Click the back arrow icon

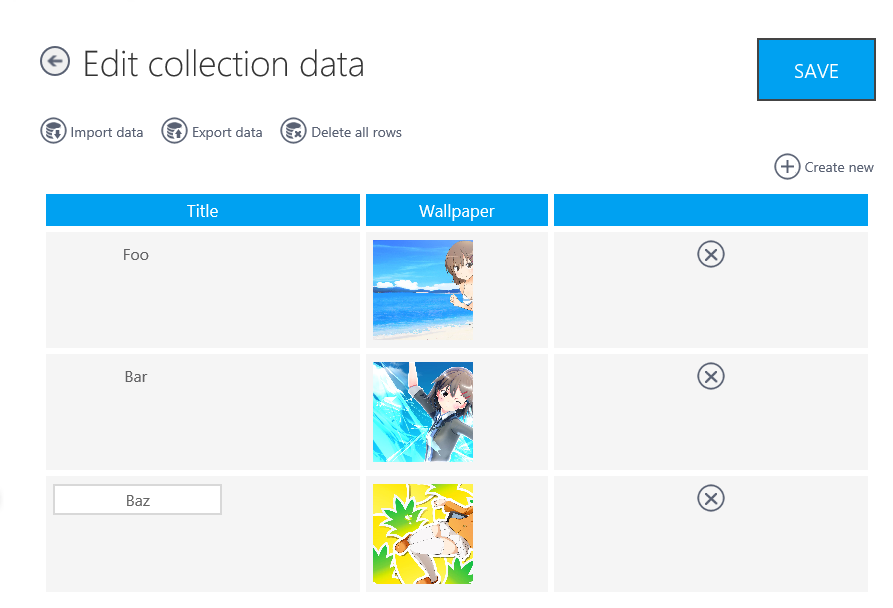(54, 62)
